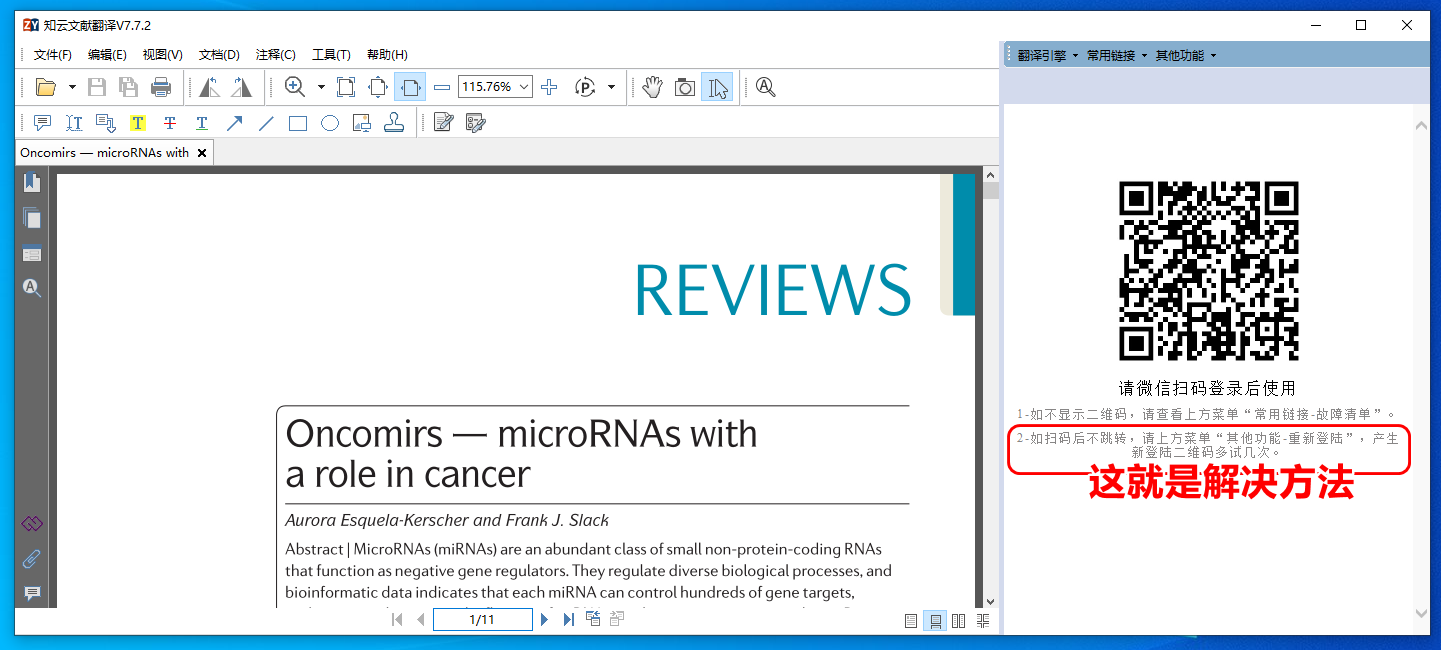Viewport: 1441px width, 650px height.
Task: Open the form edit checklist icon
Action: tap(475, 123)
